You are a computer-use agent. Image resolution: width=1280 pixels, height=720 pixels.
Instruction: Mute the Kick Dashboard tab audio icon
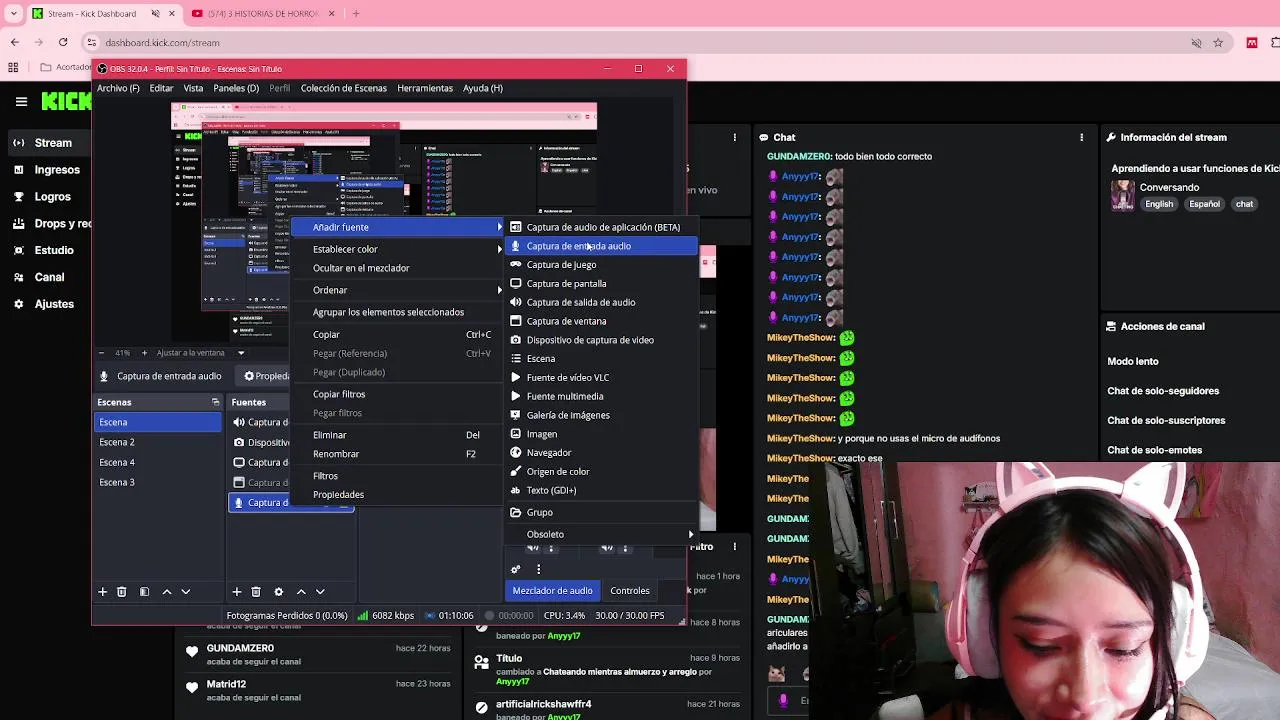point(155,13)
